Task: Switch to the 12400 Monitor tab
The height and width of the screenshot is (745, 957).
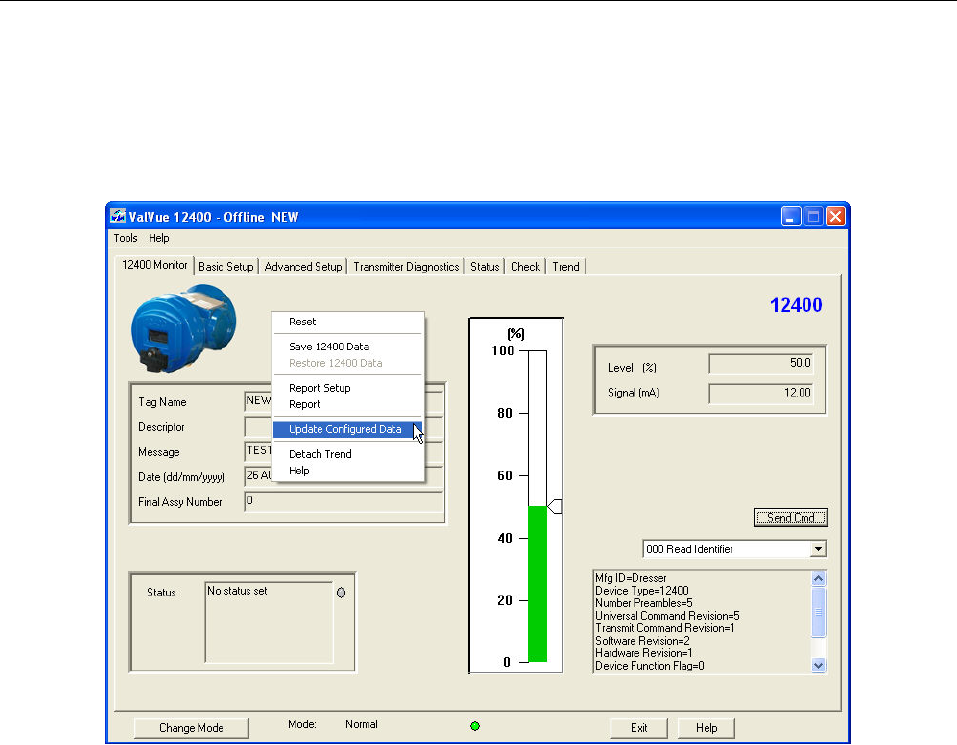Action: tap(154, 265)
